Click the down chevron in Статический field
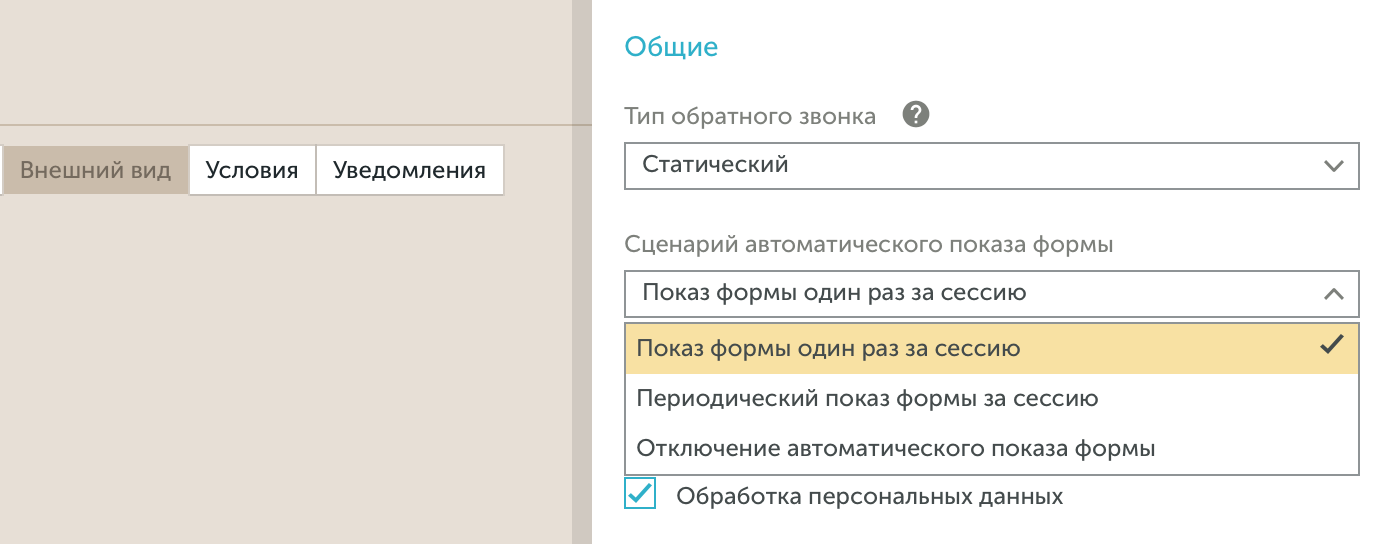This screenshot has height=544, width=1376. coord(1333,166)
